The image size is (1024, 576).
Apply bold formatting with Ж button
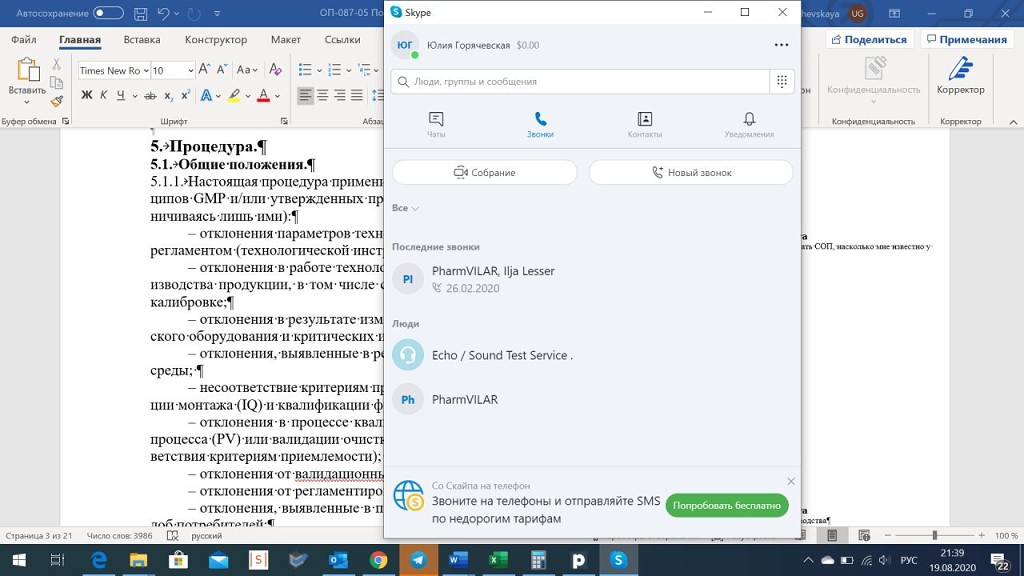(x=86, y=96)
